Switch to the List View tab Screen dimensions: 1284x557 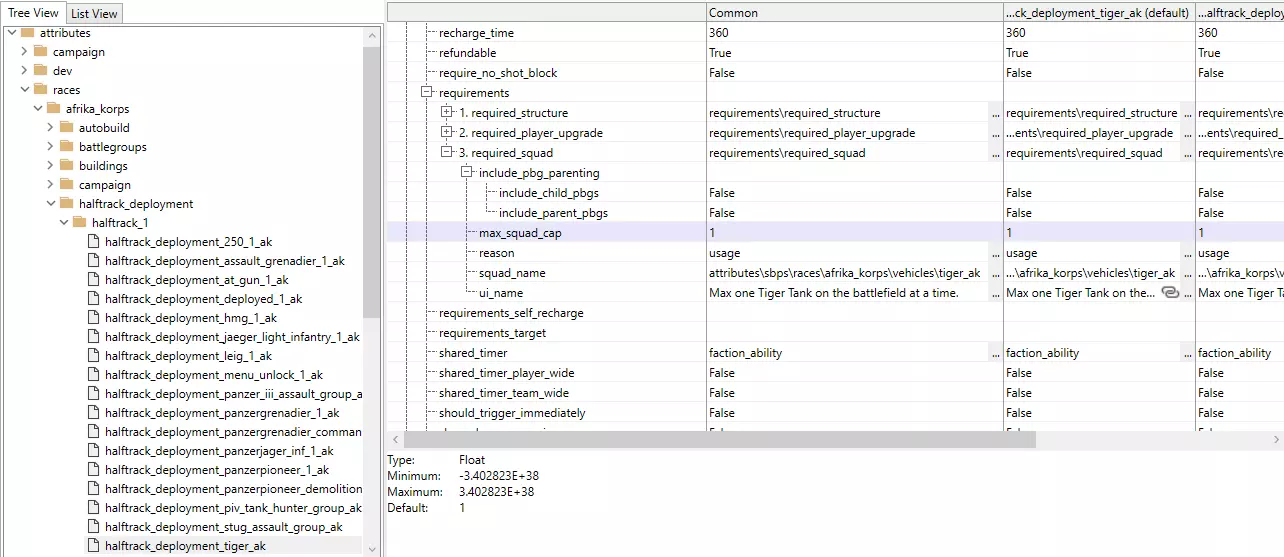95,13
